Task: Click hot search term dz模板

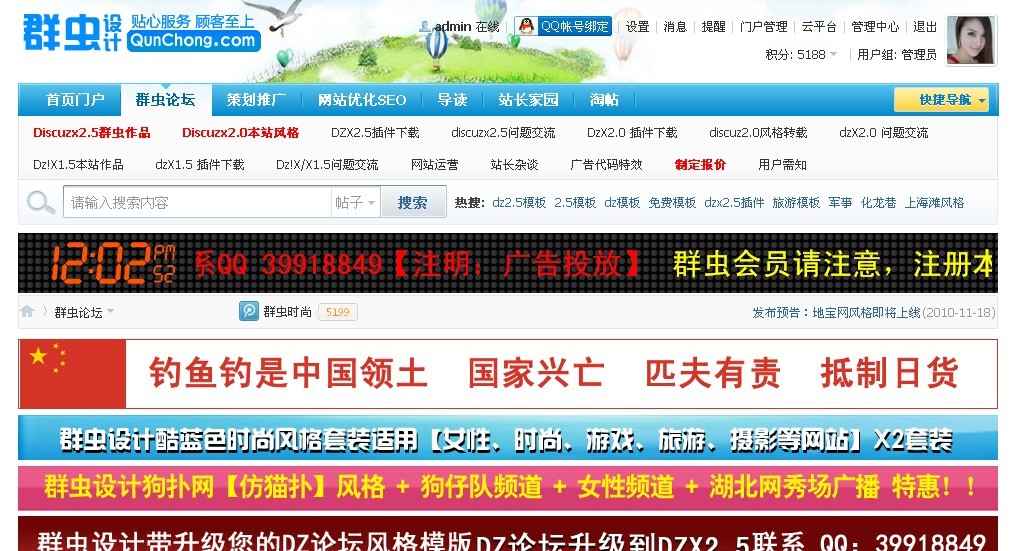Action: tap(622, 202)
